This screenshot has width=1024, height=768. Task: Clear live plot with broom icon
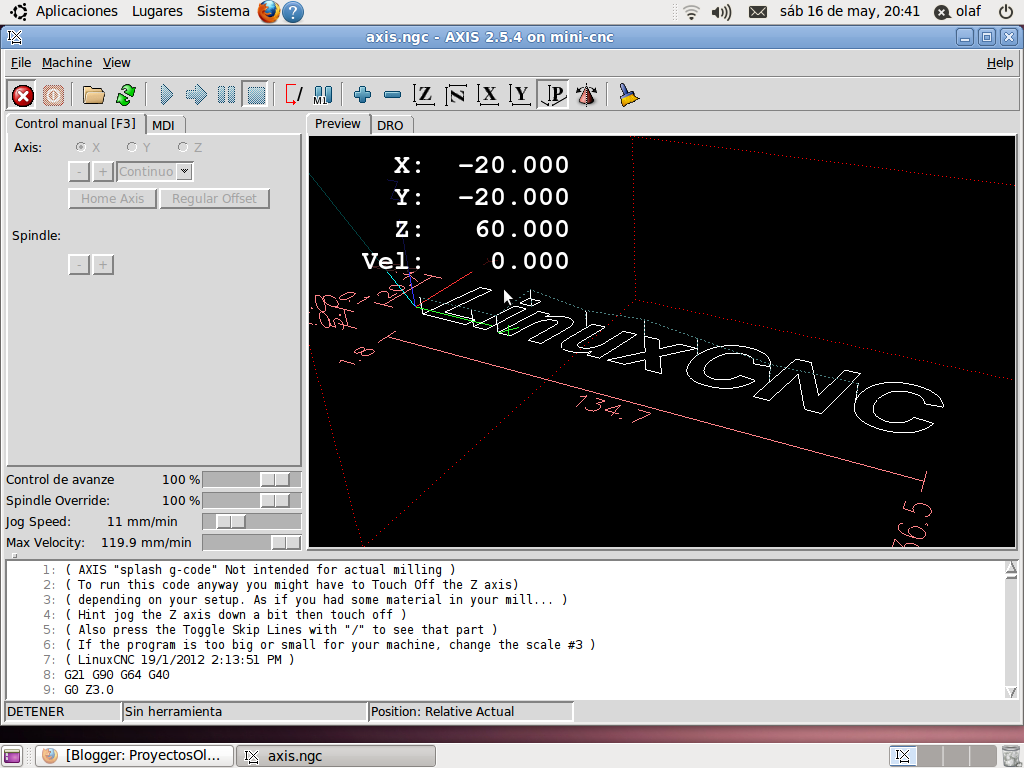tap(628, 95)
